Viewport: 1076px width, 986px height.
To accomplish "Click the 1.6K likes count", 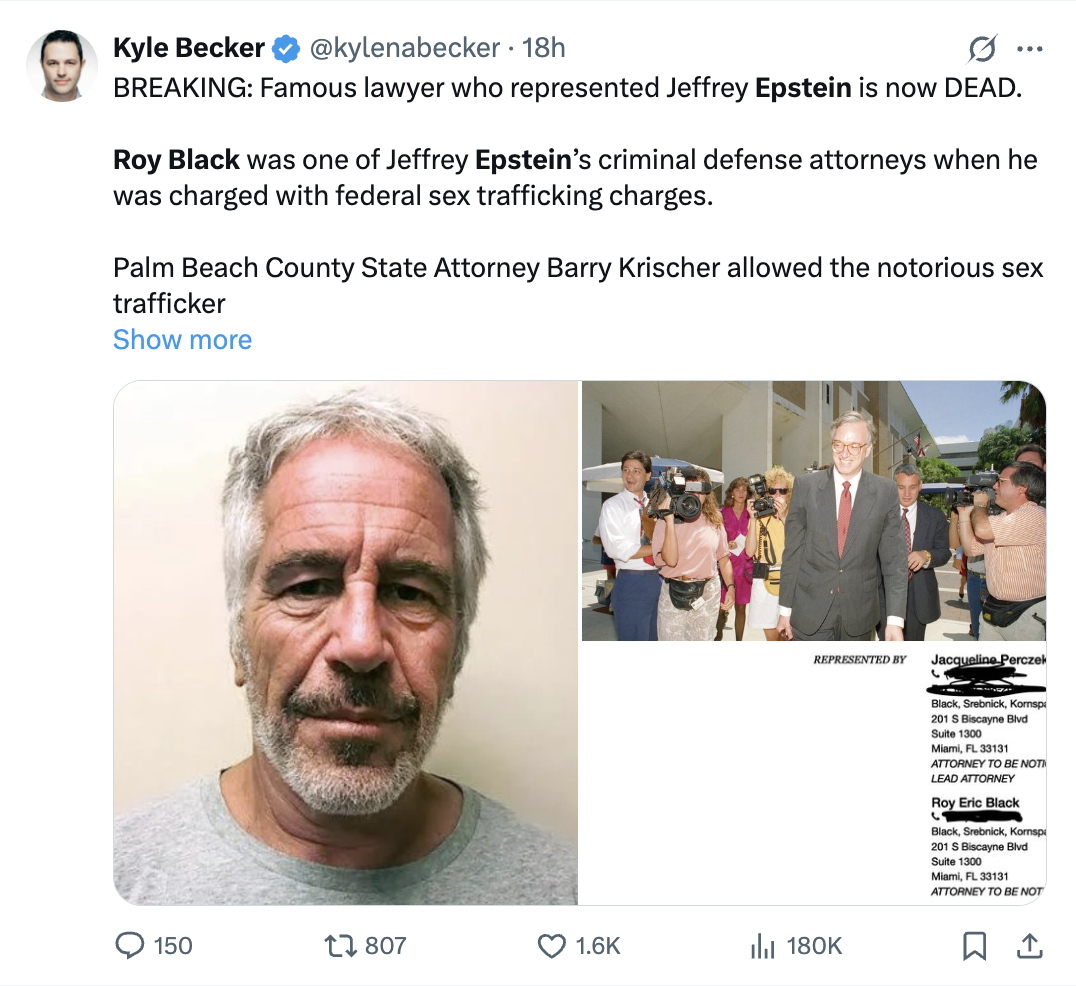I will [598, 945].
